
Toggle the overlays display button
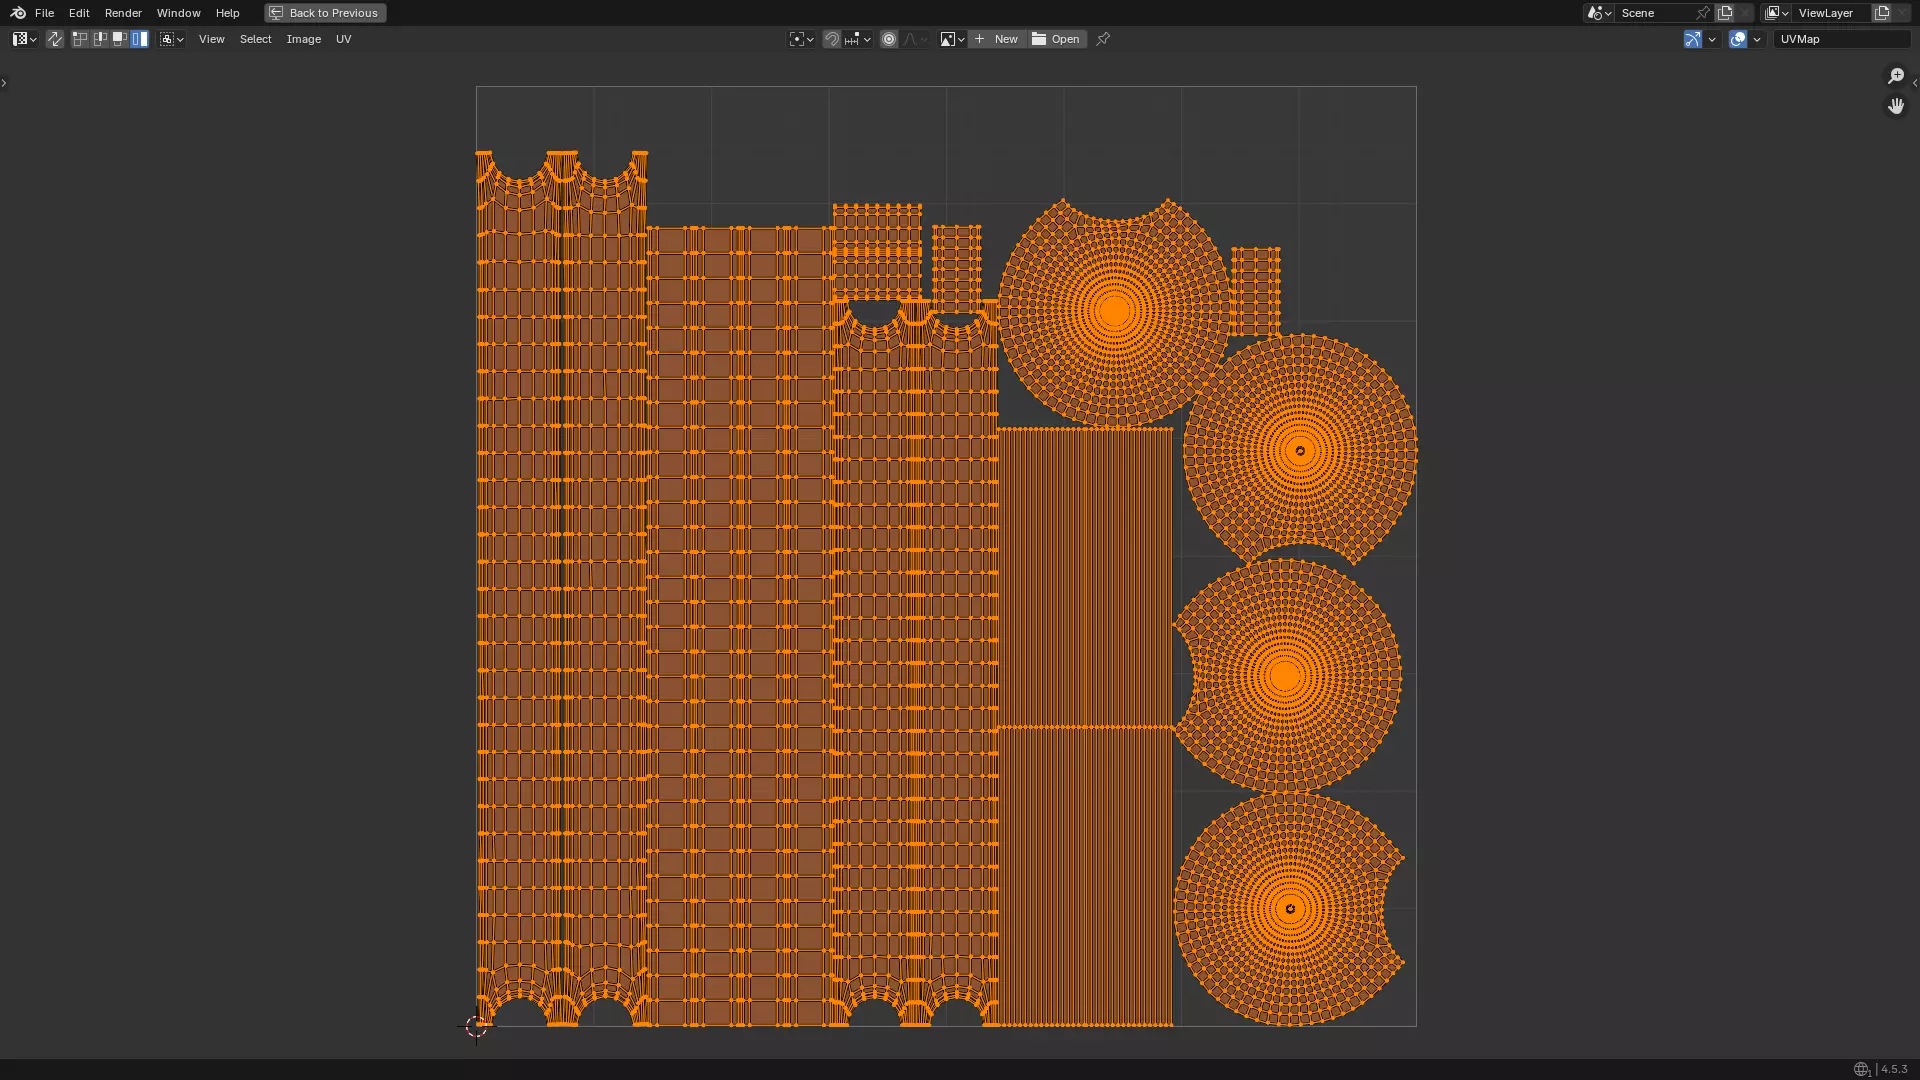pos(1738,39)
